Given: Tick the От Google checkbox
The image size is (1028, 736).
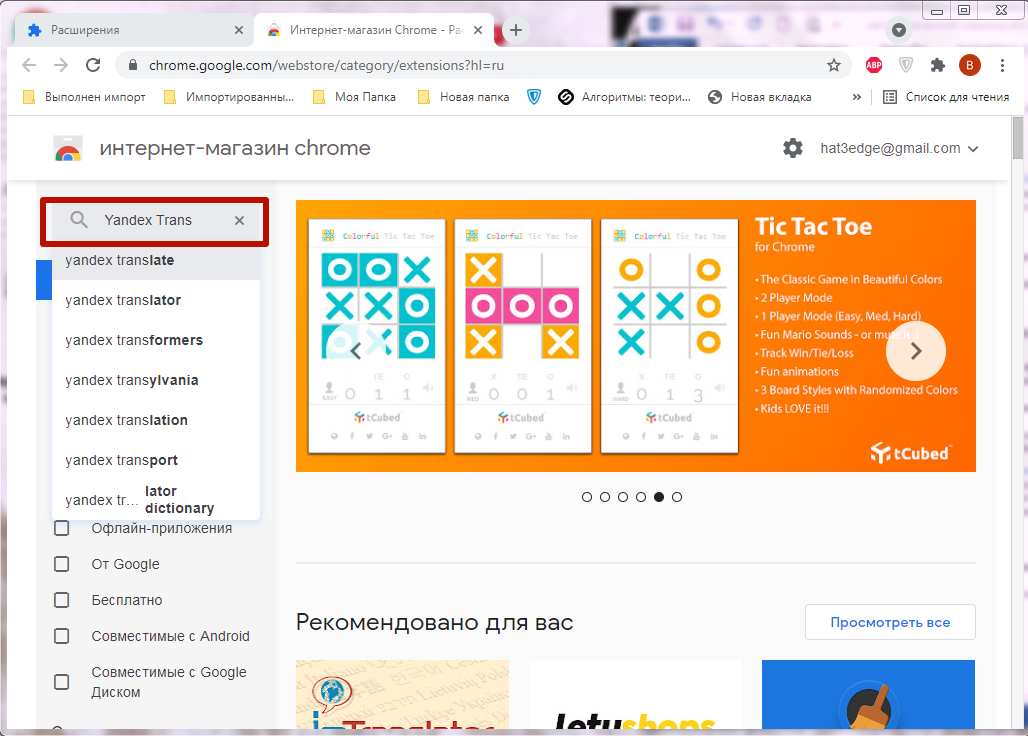Looking at the screenshot, I should [62, 564].
